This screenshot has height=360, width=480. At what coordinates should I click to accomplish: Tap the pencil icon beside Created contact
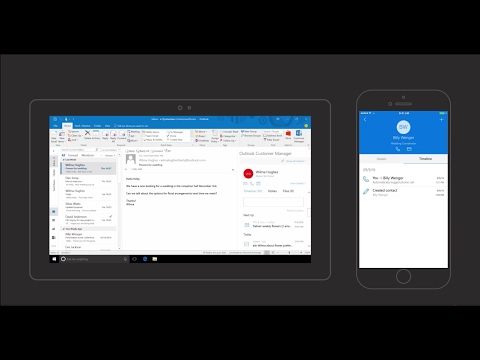pyautogui.click(x=366, y=192)
